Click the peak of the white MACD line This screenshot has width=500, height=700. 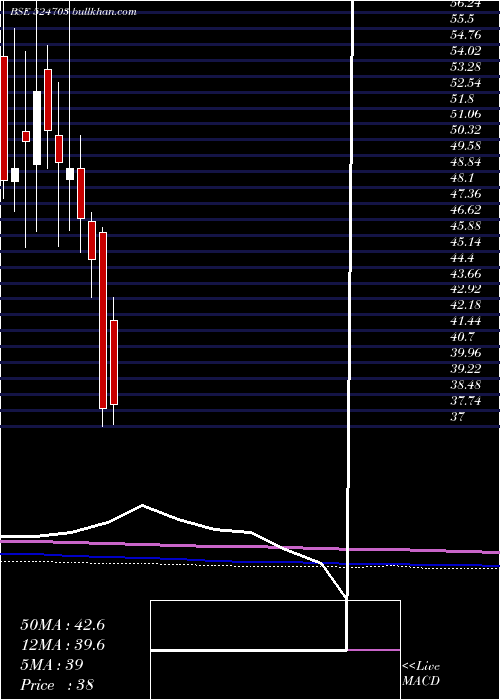point(142,505)
